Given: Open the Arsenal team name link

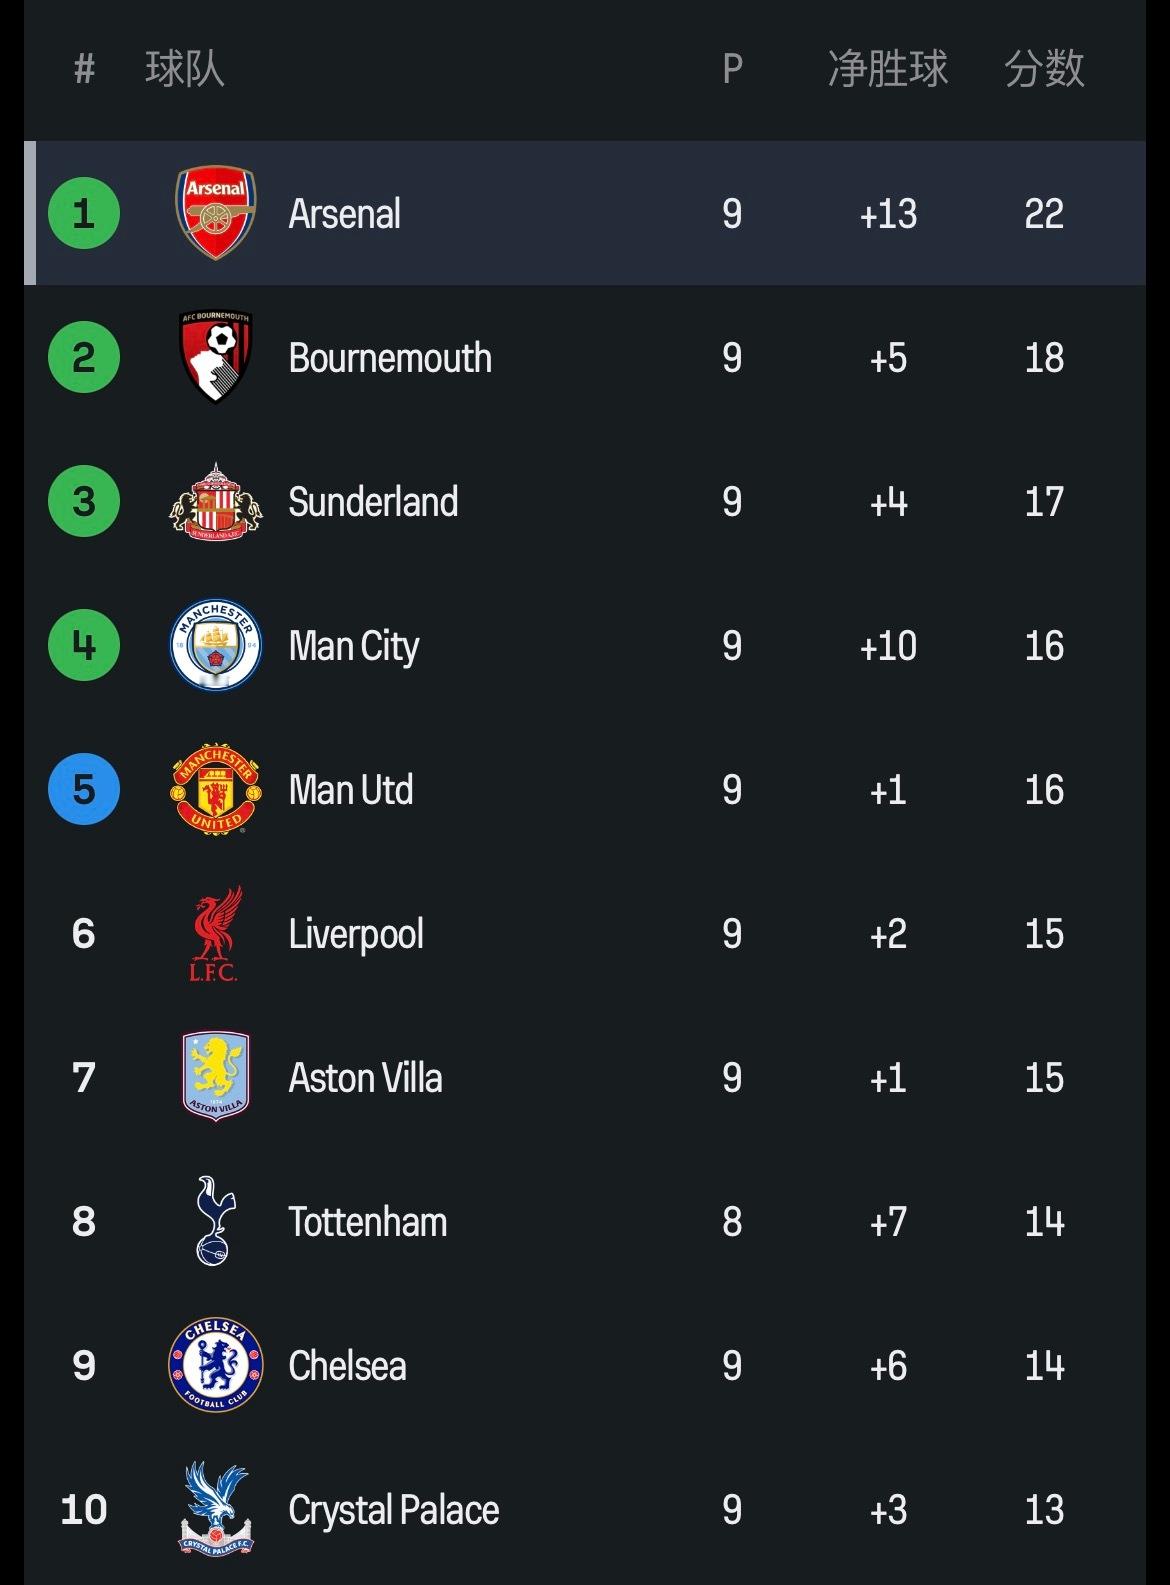Looking at the screenshot, I should click(344, 214).
